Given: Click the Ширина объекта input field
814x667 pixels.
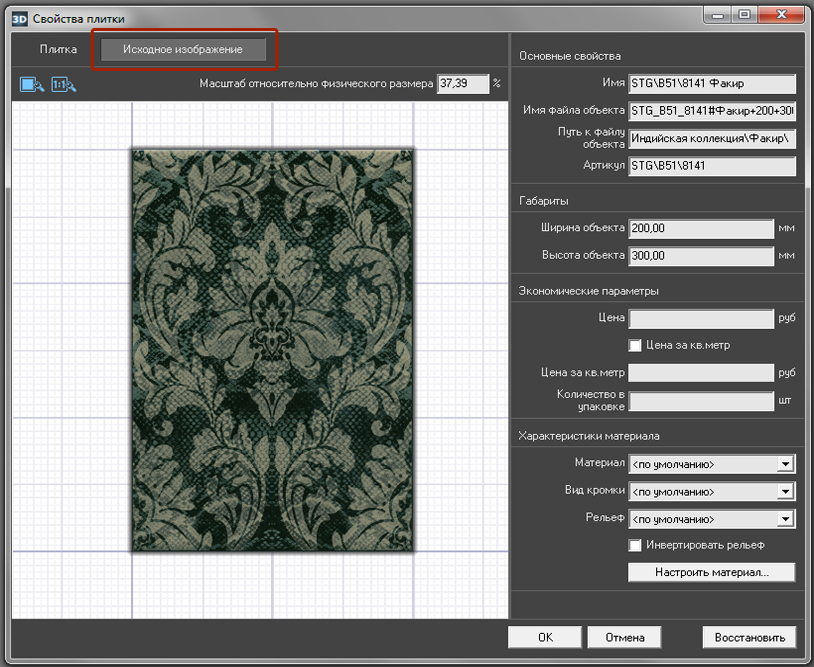Looking at the screenshot, I should click(700, 229).
